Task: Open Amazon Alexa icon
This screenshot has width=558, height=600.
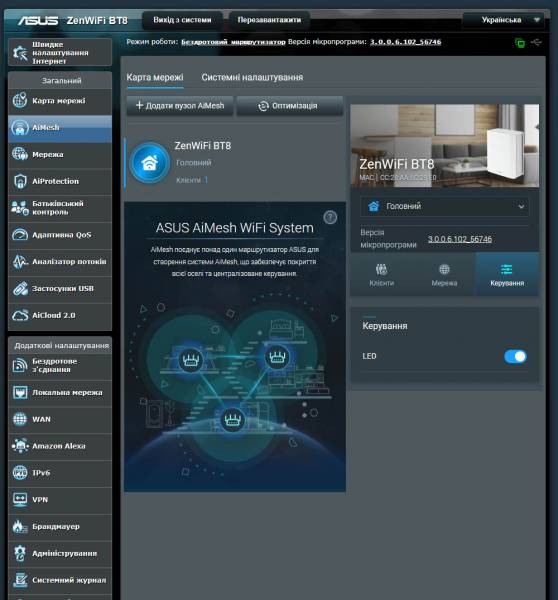Action: coord(20,446)
